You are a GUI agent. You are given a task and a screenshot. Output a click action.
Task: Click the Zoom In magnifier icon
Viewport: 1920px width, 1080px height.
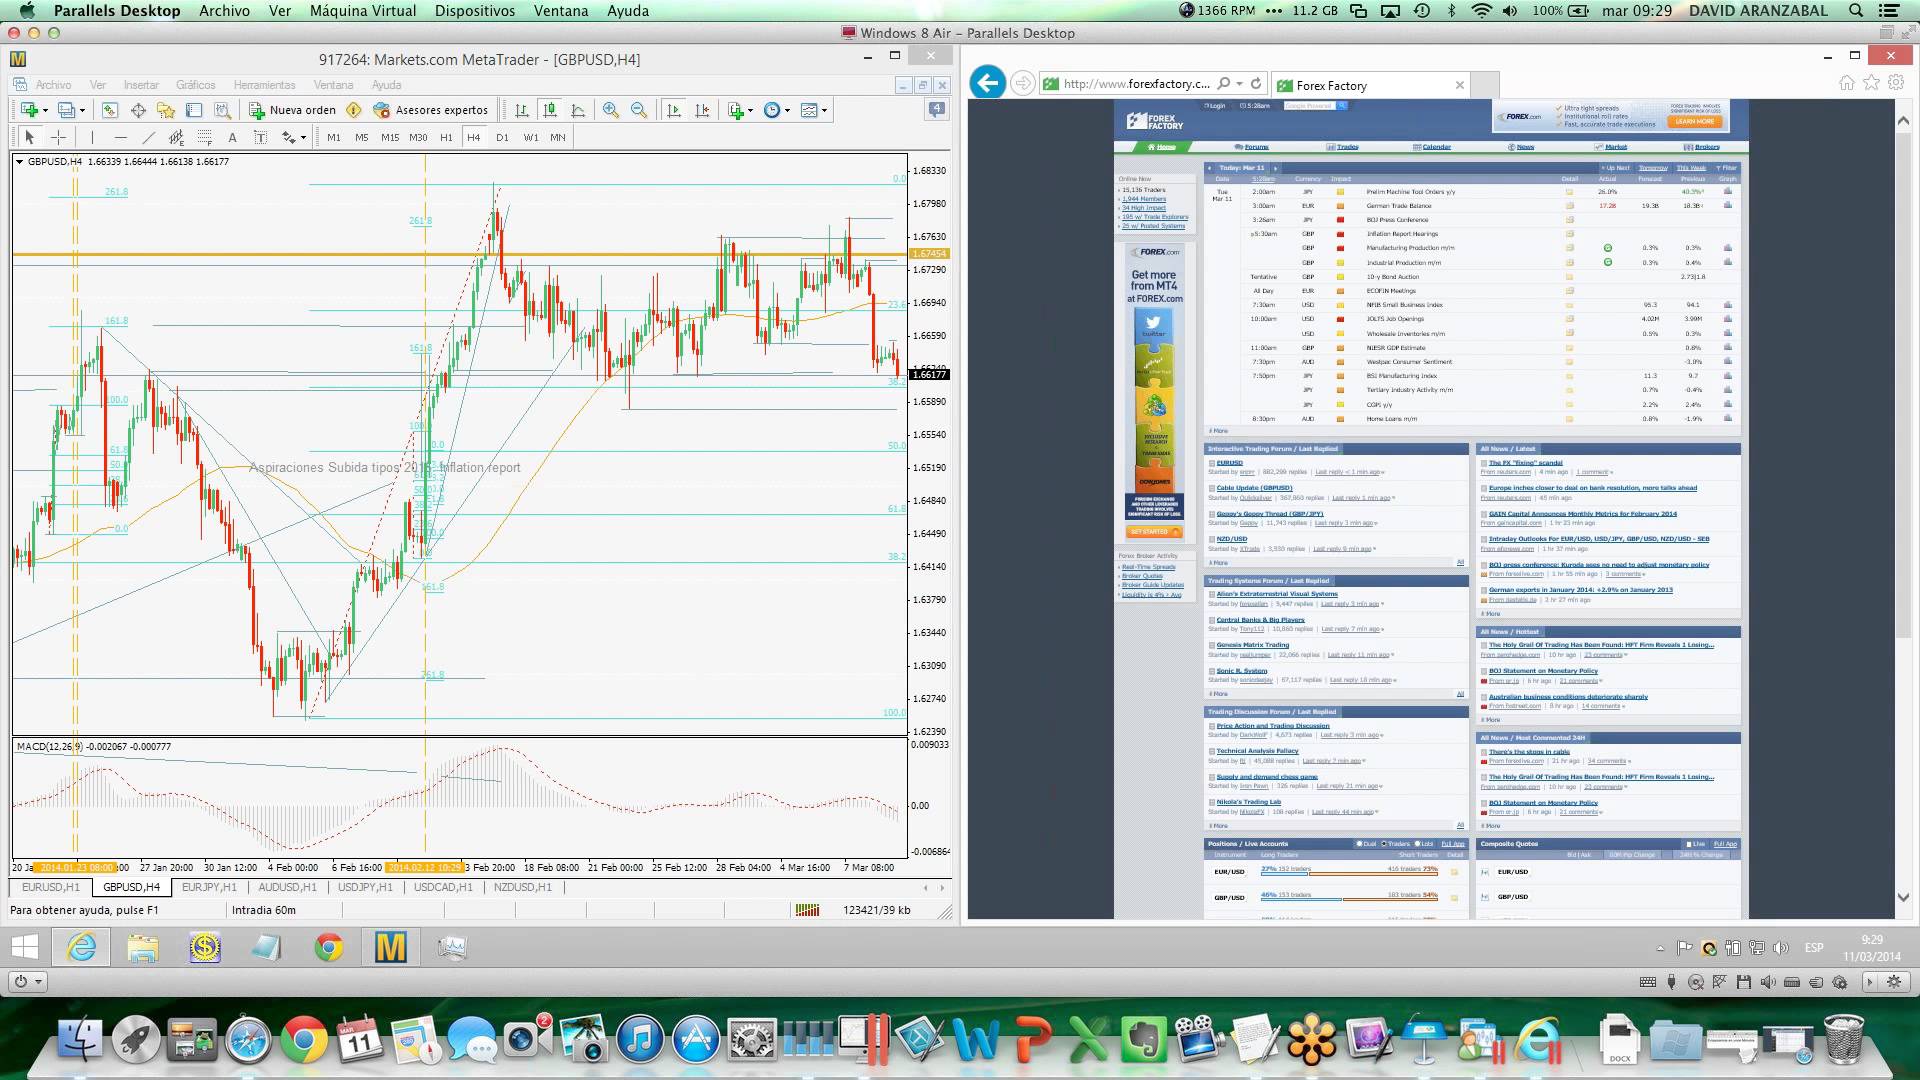tap(610, 110)
